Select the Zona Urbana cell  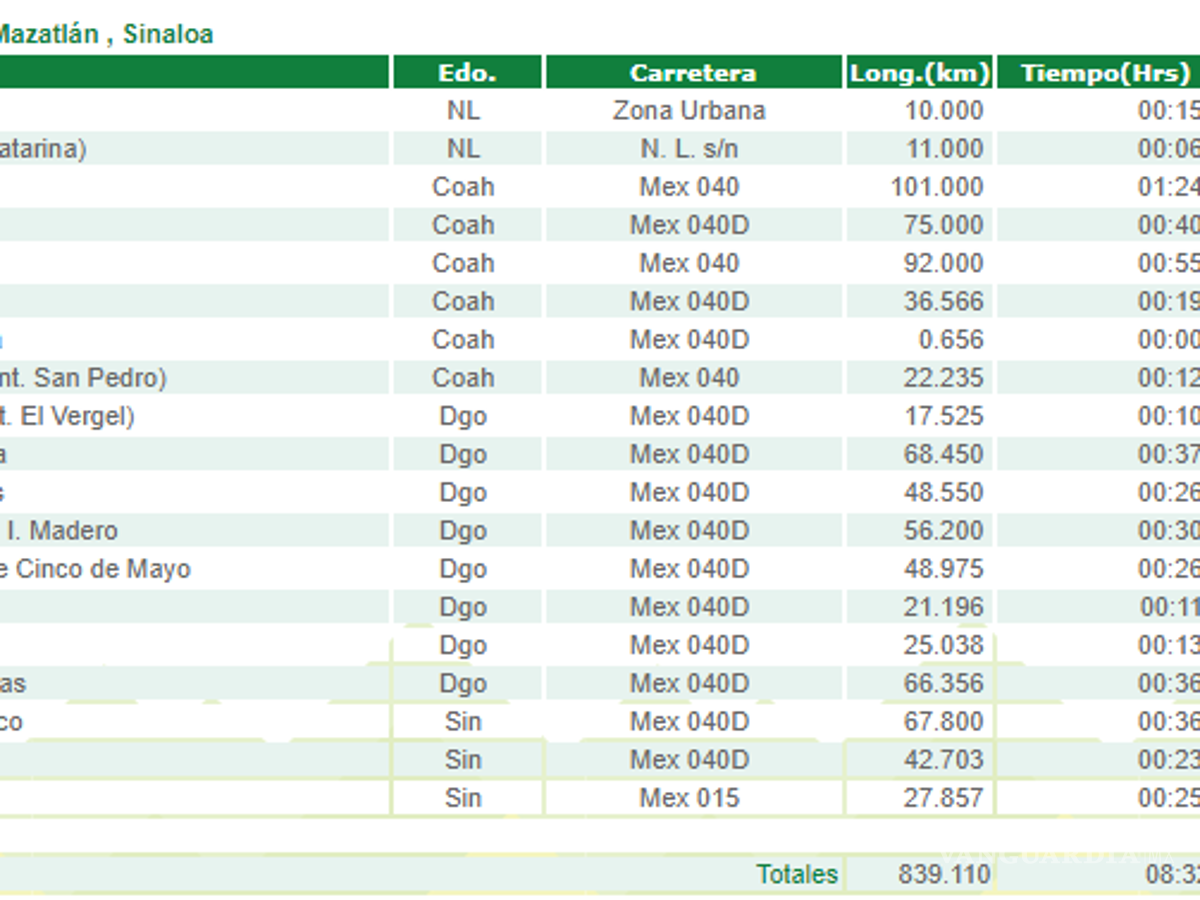click(x=689, y=110)
